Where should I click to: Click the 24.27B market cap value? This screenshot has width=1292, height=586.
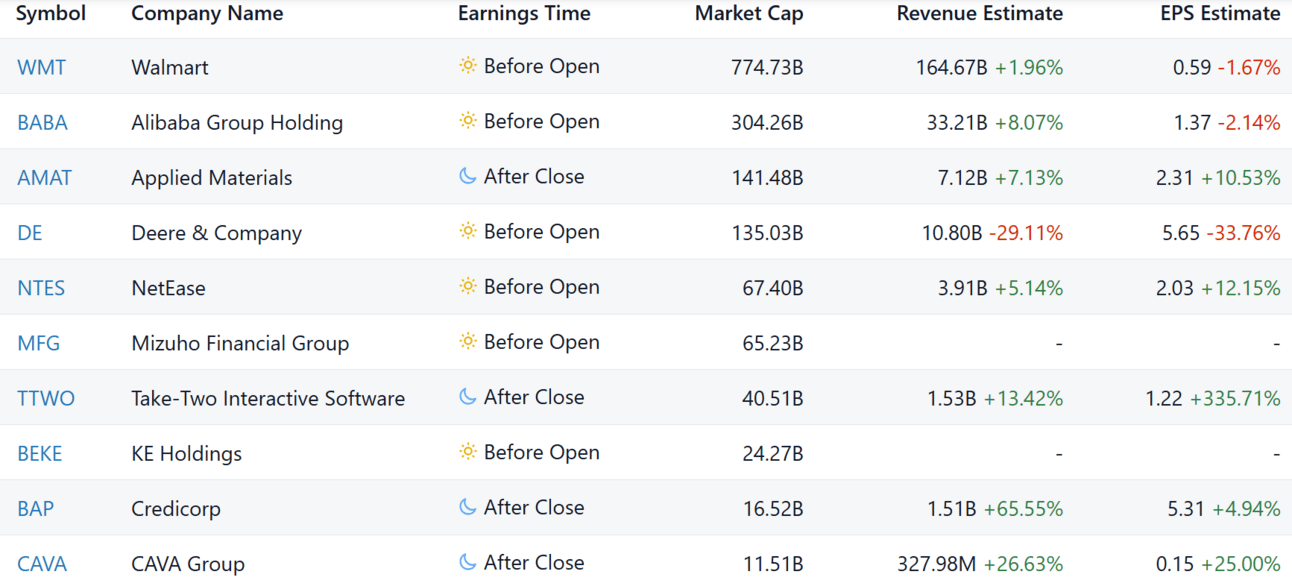click(x=772, y=453)
